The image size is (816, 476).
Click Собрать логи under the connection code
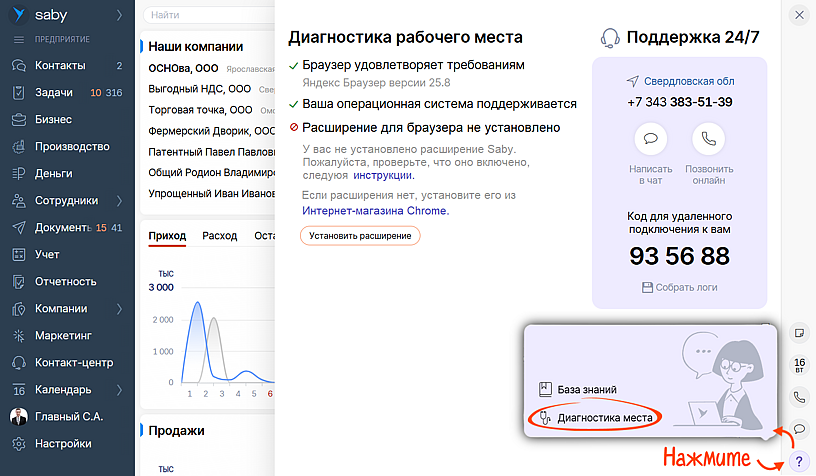[679, 287]
